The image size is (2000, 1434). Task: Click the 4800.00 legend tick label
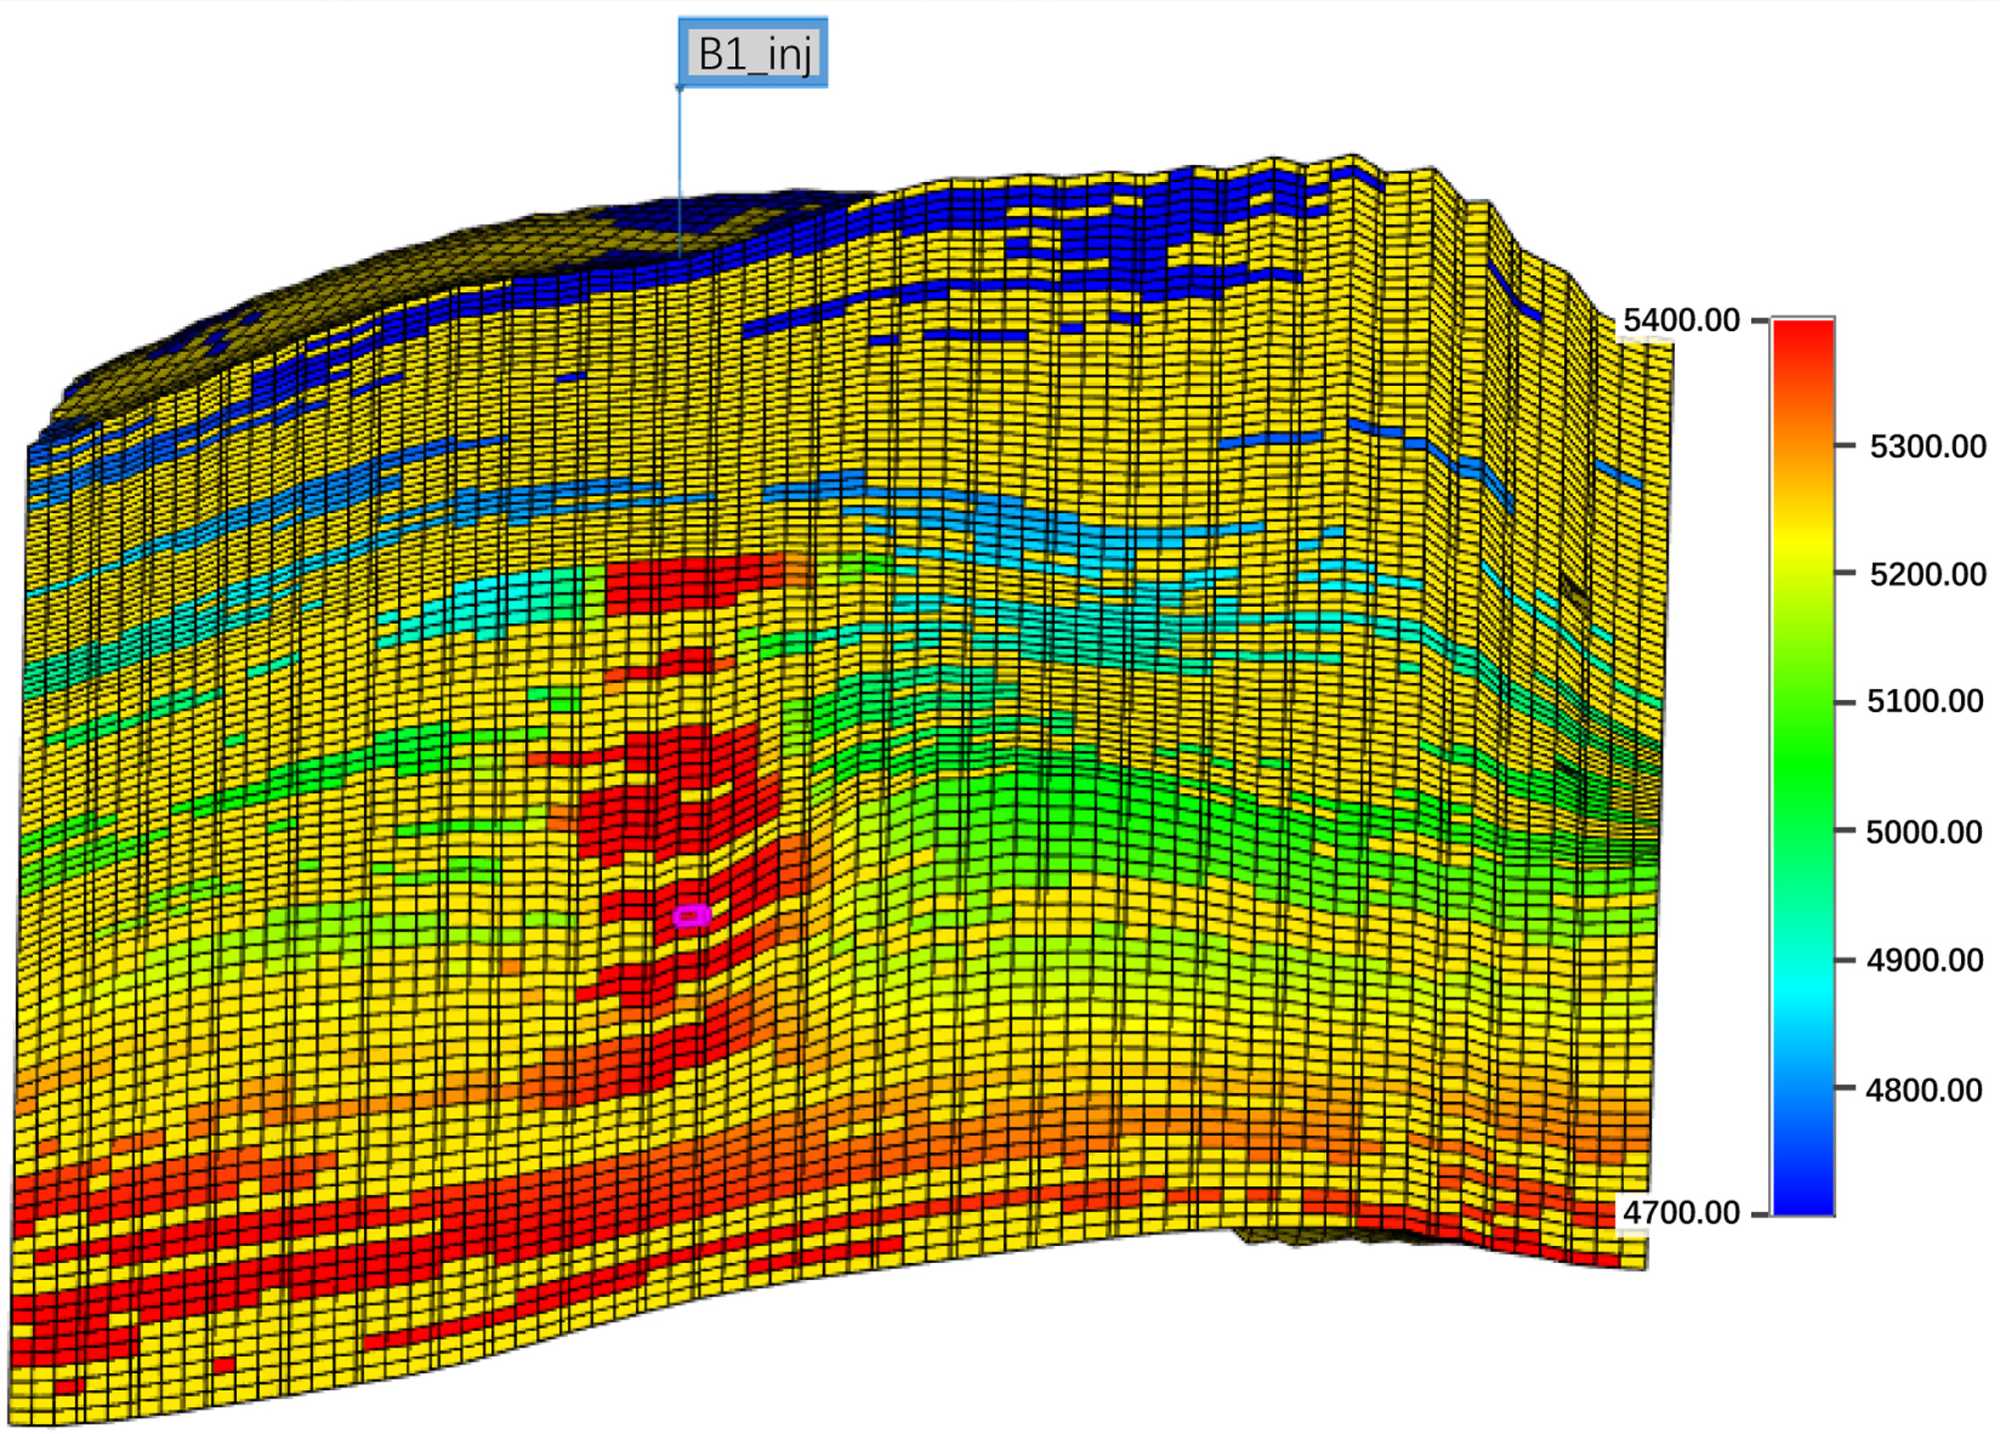click(x=1923, y=1090)
